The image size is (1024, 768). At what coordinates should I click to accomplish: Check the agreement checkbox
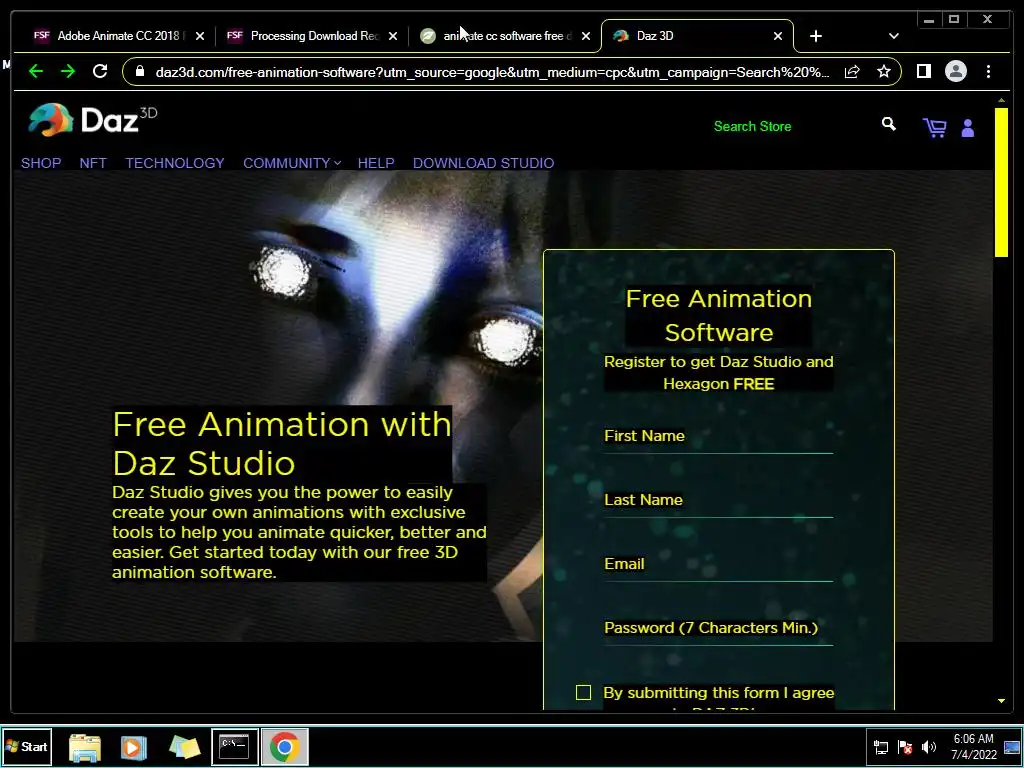583,692
